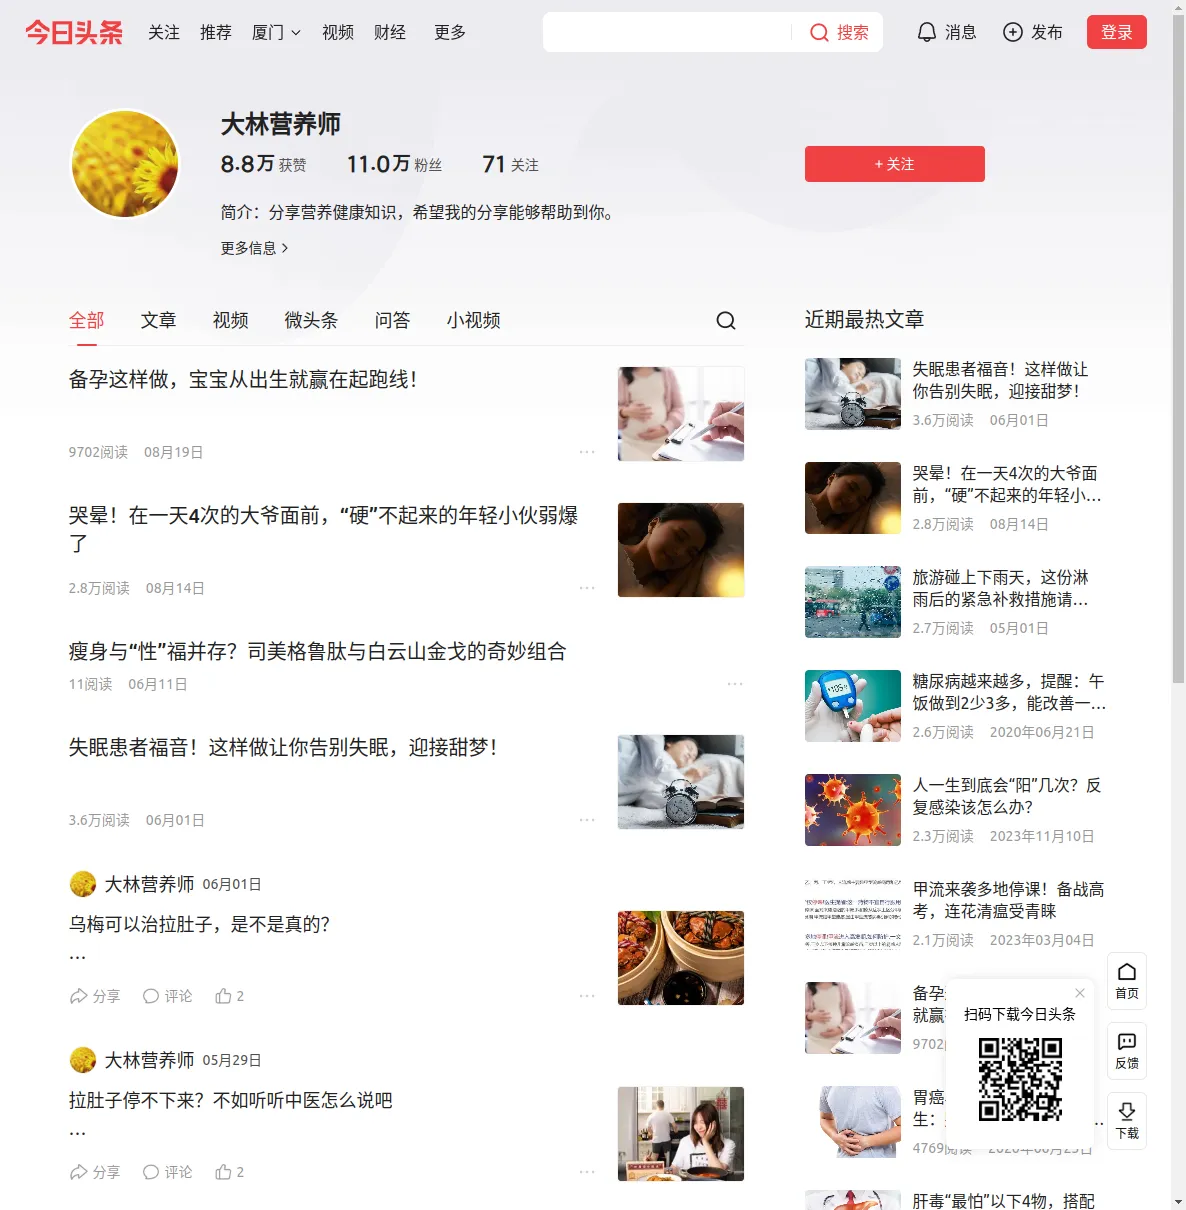This screenshot has height=1210, width=1186.
Task: Click the search magnifier in header
Action: [x=819, y=32]
